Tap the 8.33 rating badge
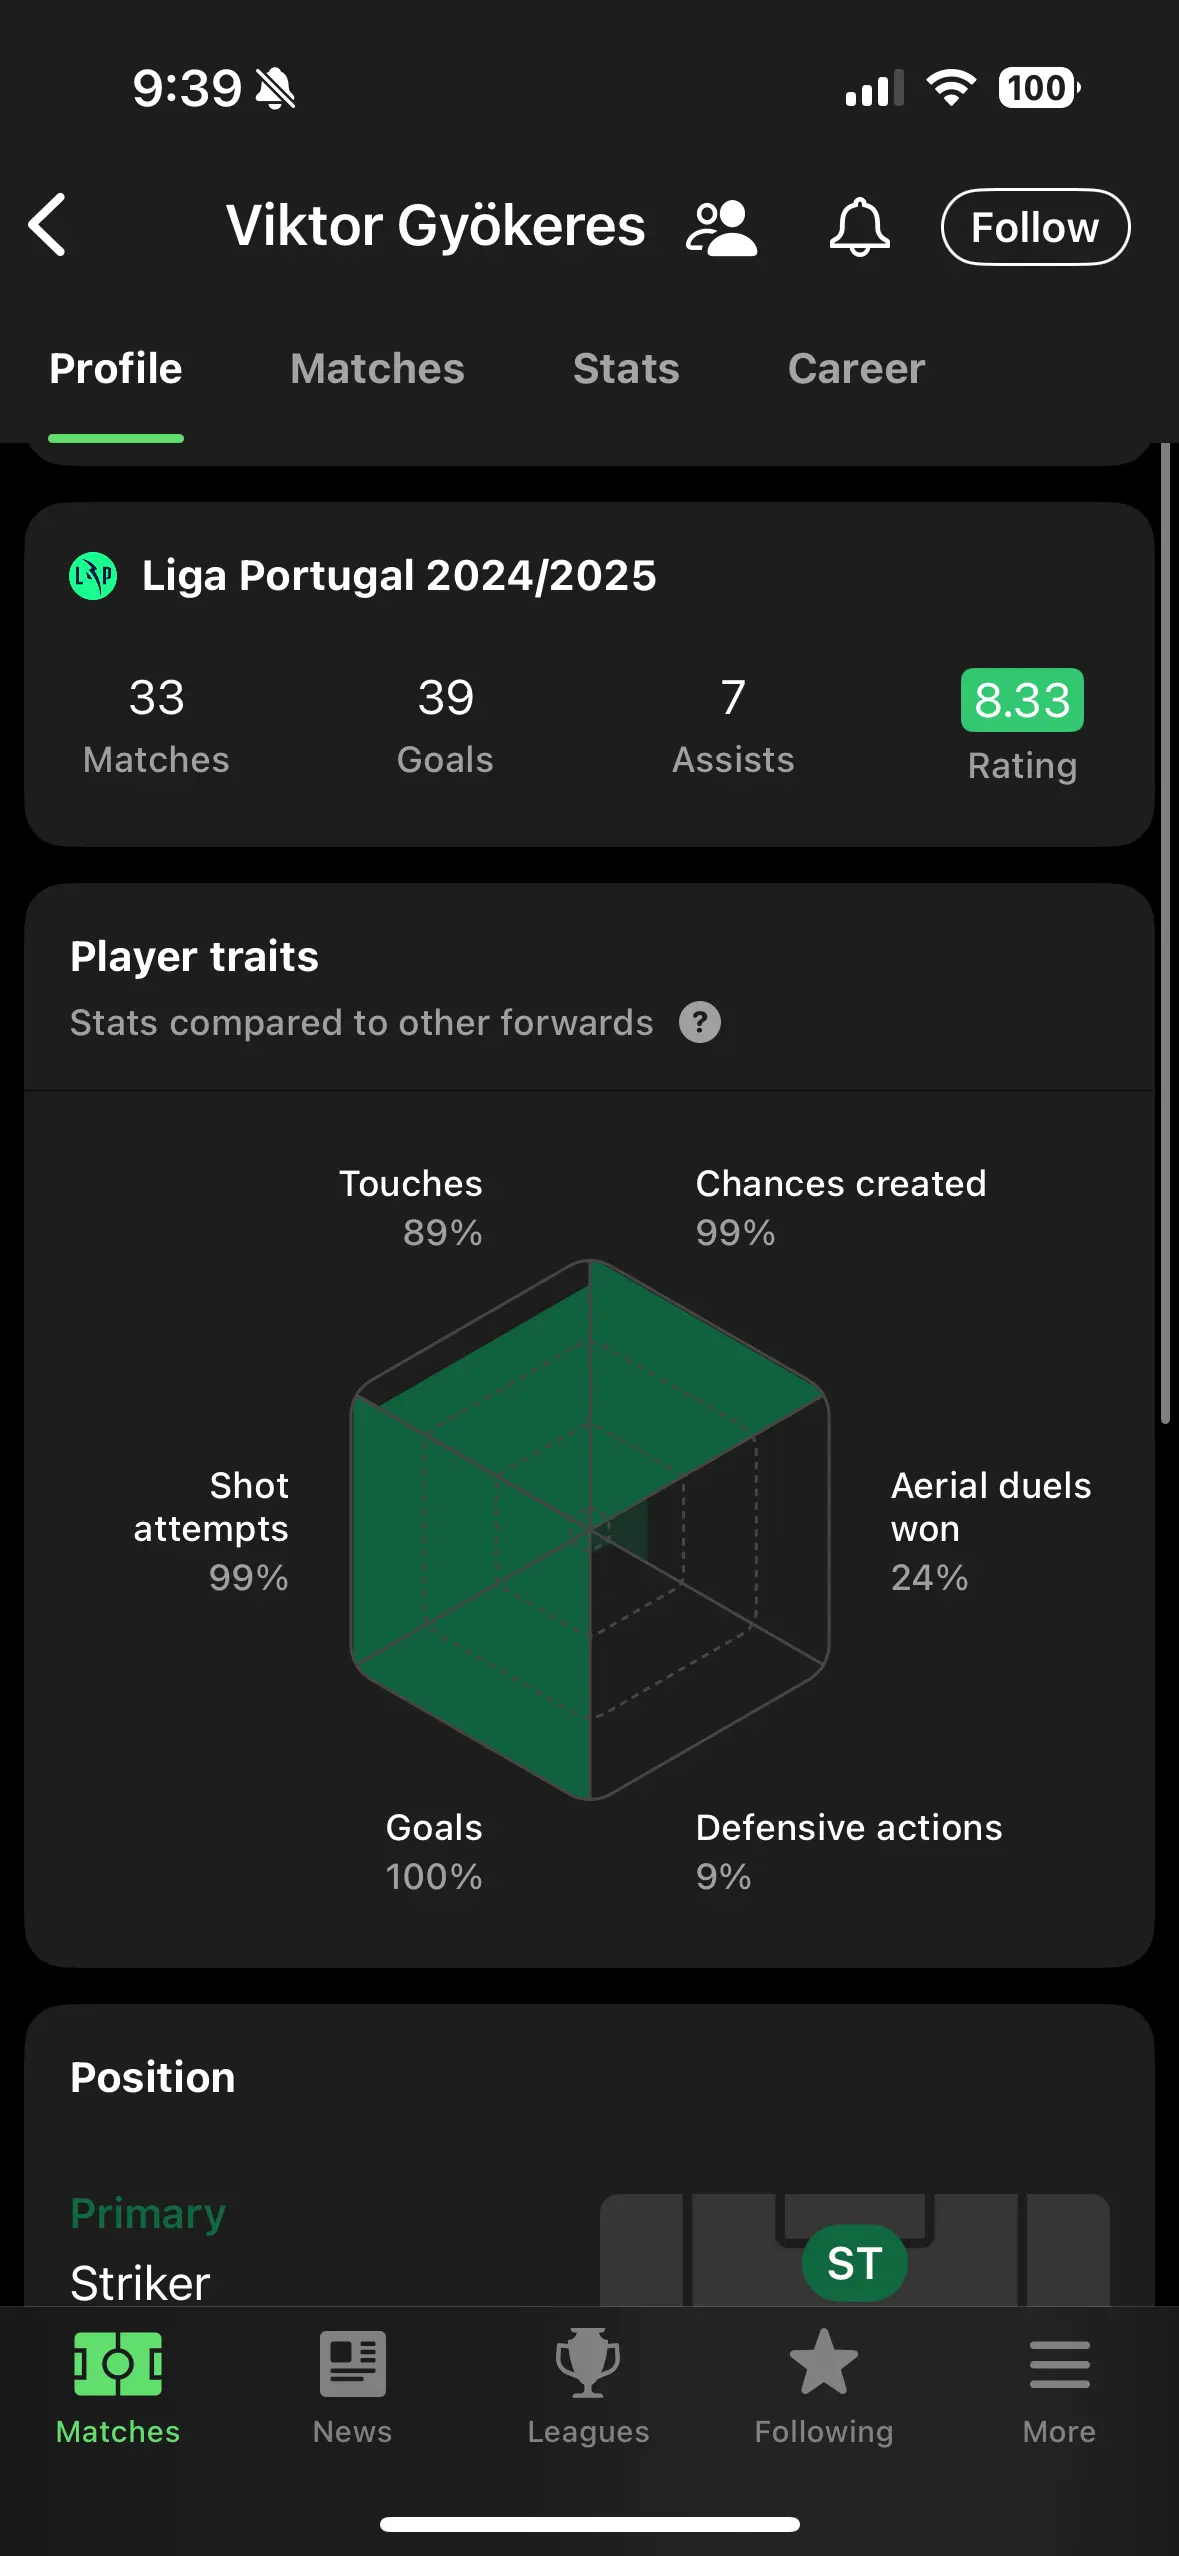Viewport: 1179px width, 2556px height. click(1022, 700)
